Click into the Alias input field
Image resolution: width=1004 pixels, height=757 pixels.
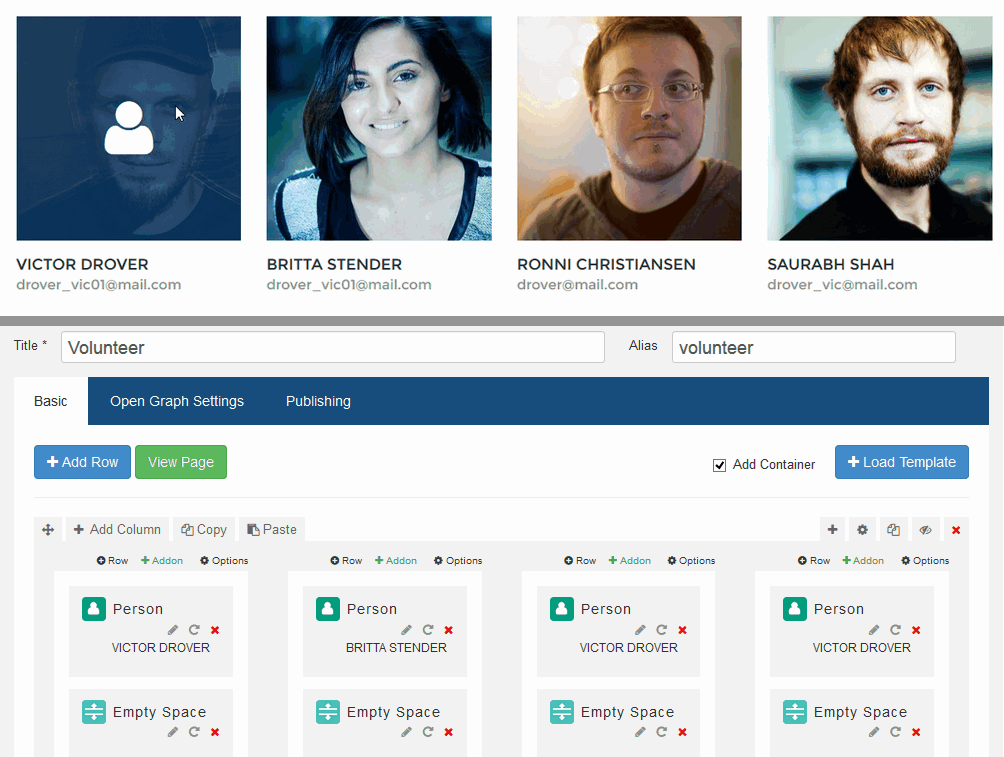813,348
